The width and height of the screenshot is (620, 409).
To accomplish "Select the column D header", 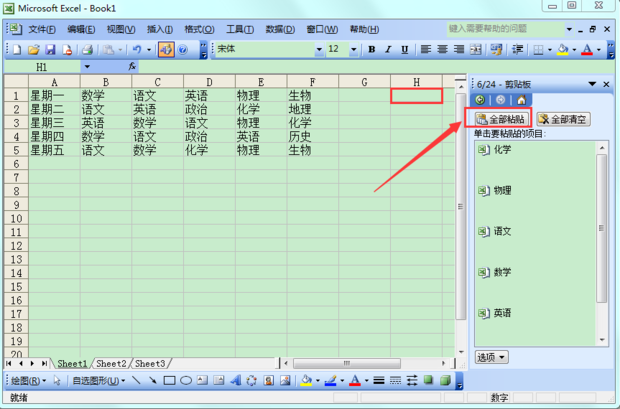I will coord(209,82).
